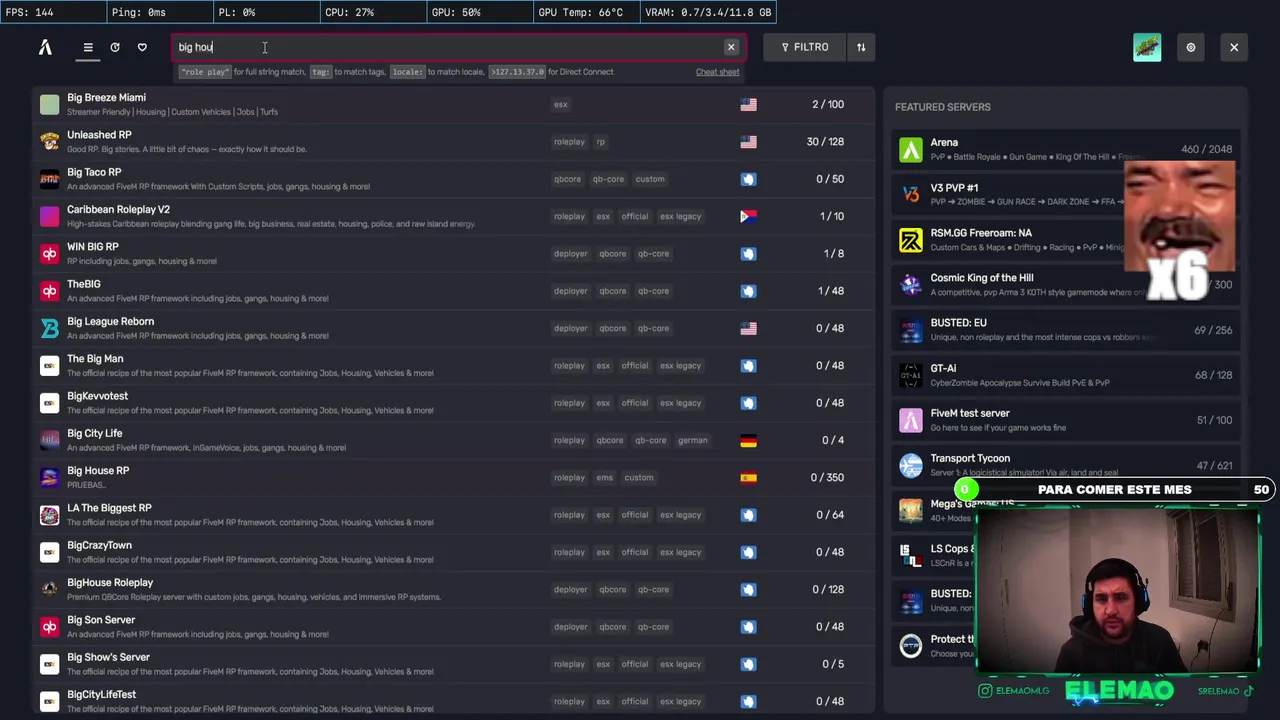
Task: Open the settings gear icon
Action: pyautogui.click(x=1190, y=47)
